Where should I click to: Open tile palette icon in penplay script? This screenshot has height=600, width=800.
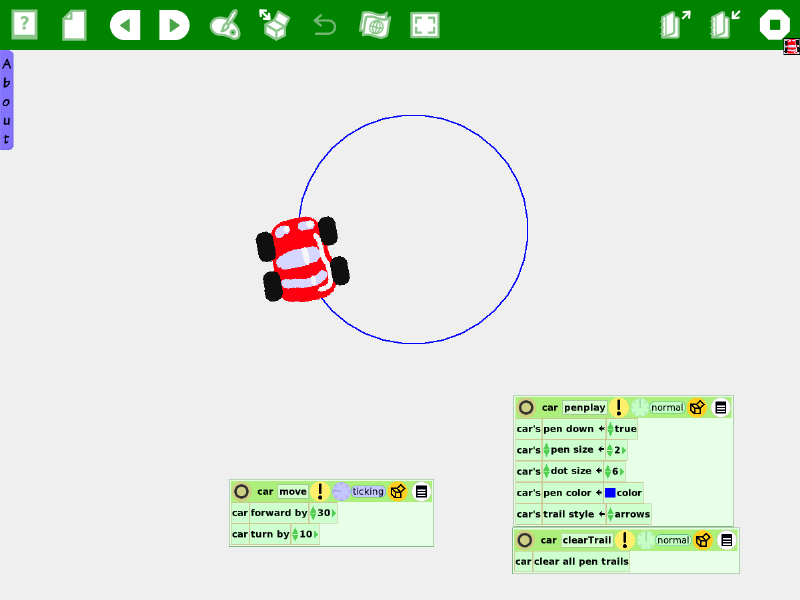click(x=697, y=407)
